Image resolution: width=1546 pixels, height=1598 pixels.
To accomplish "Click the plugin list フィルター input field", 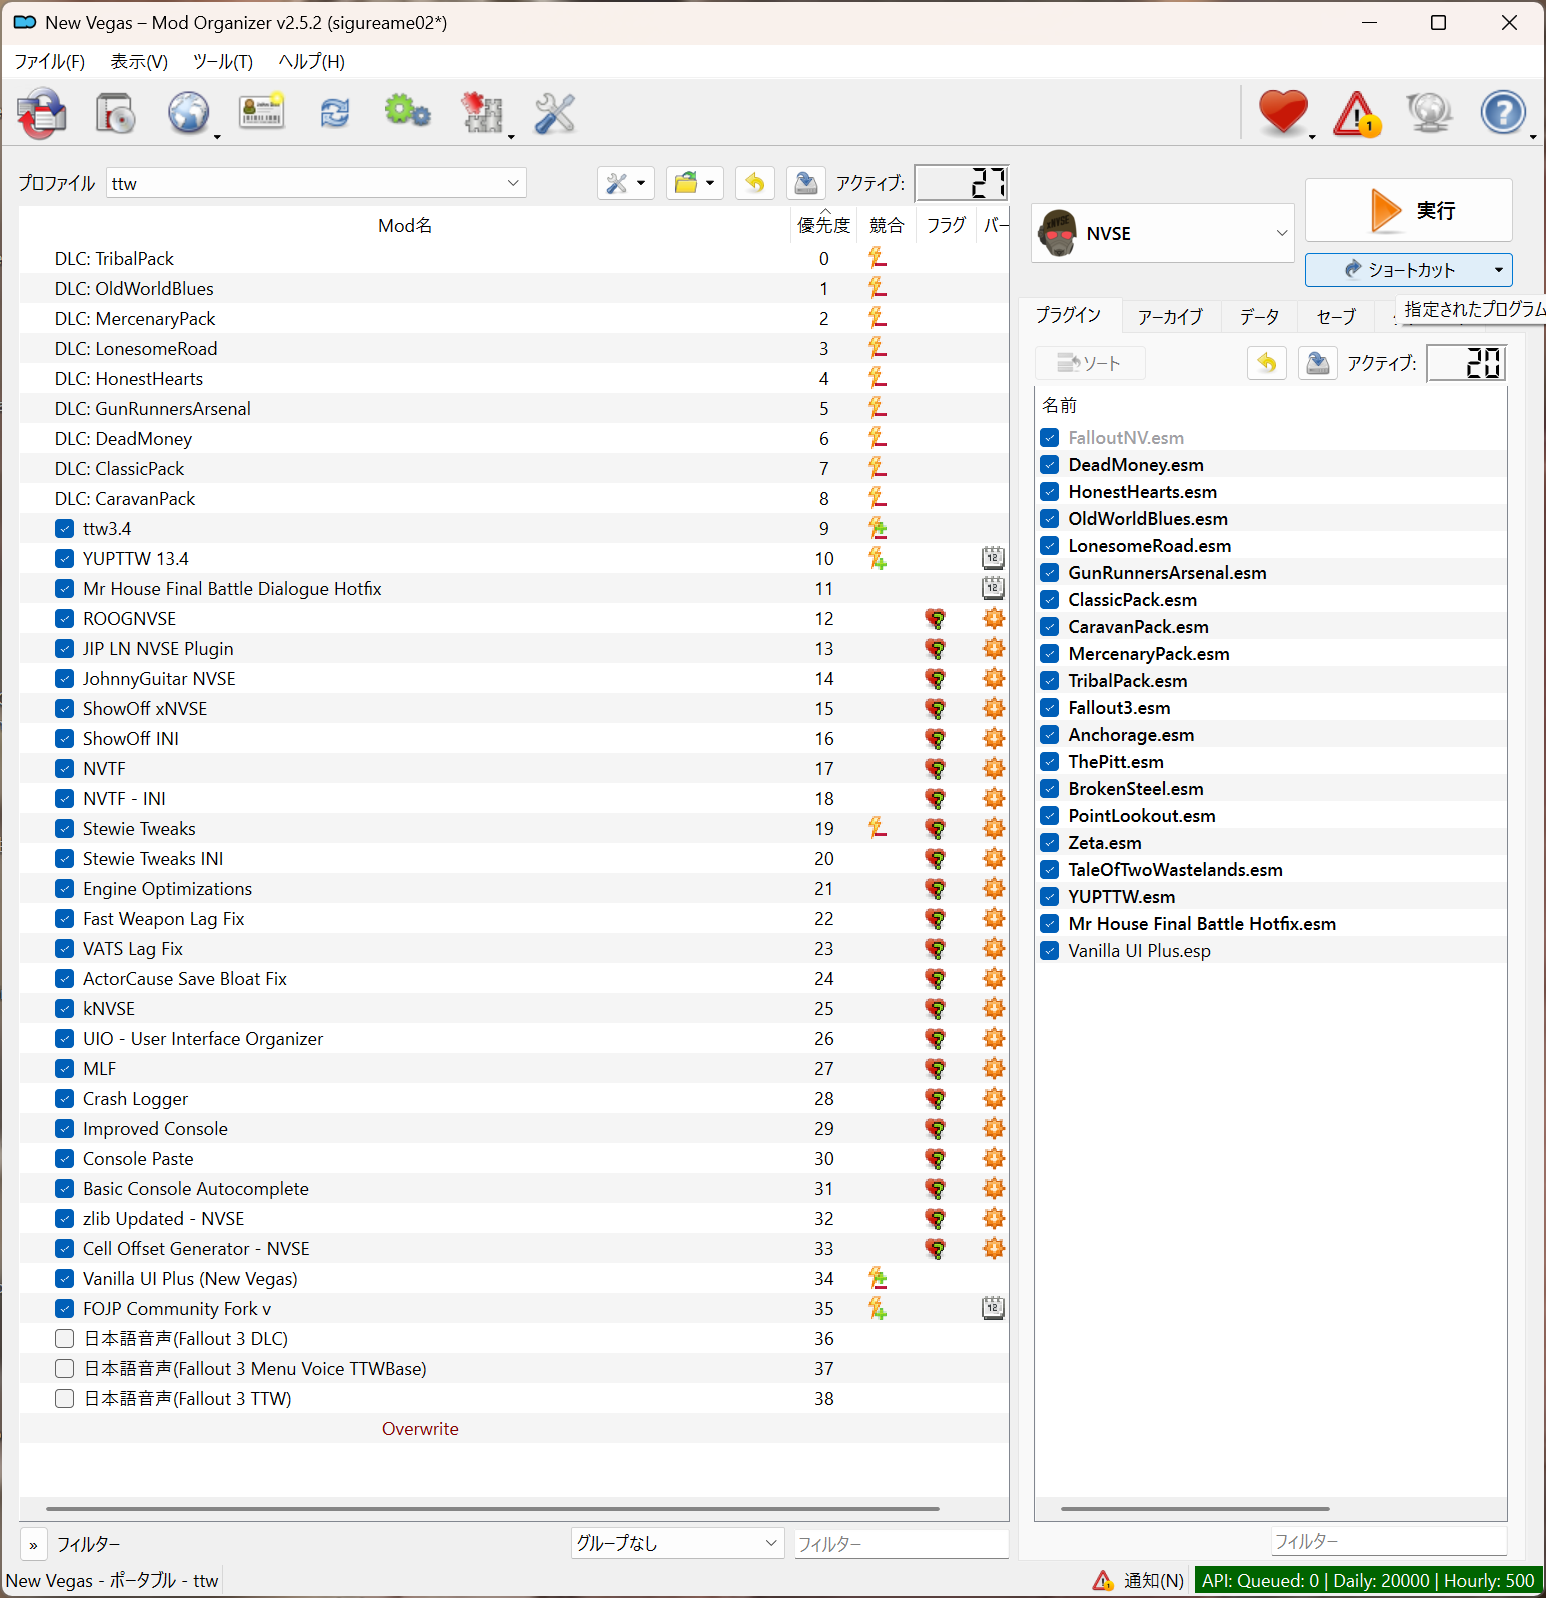I will [1388, 1542].
